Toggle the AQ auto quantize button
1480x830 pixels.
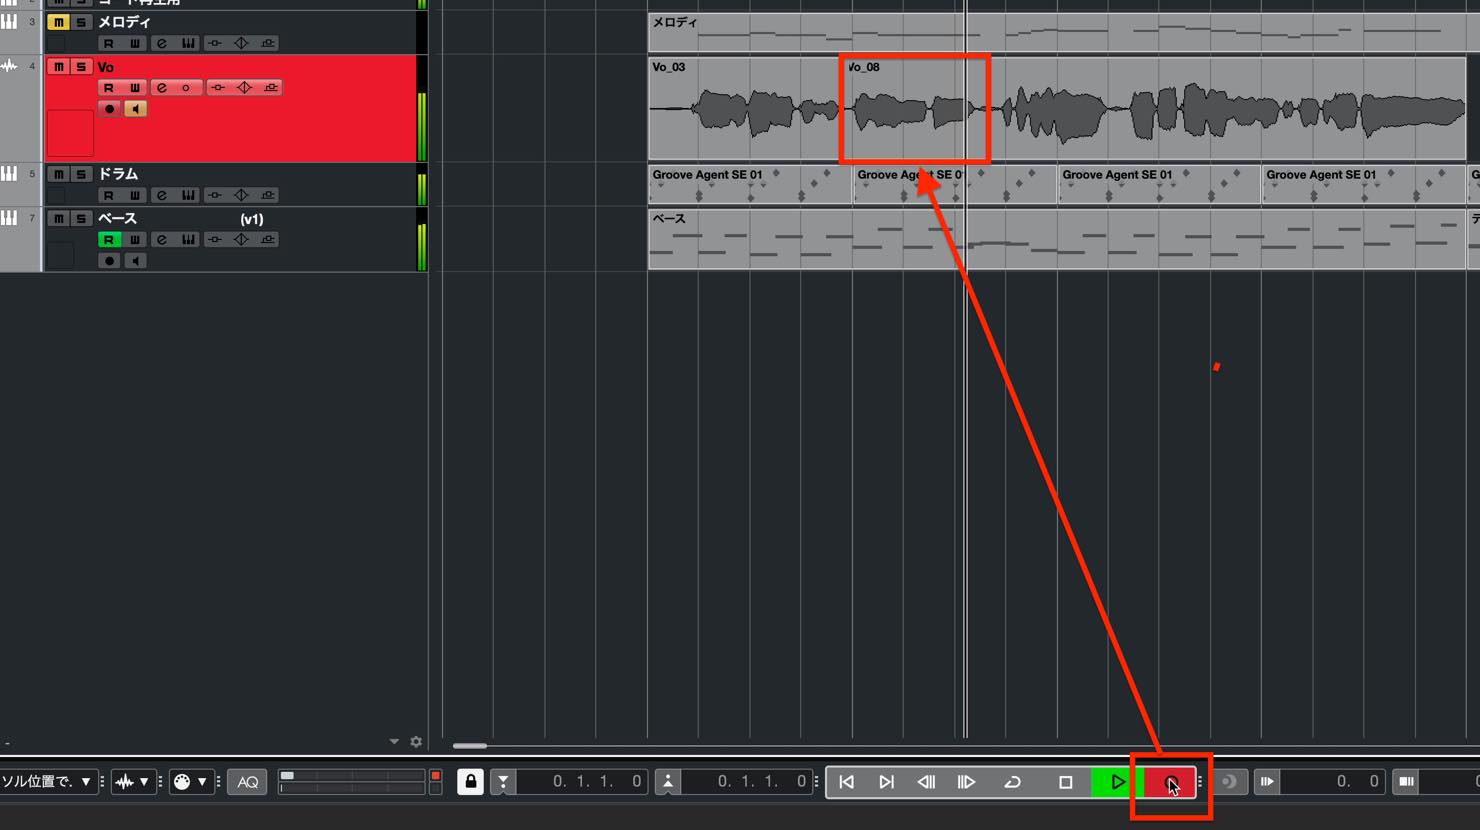click(x=248, y=782)
